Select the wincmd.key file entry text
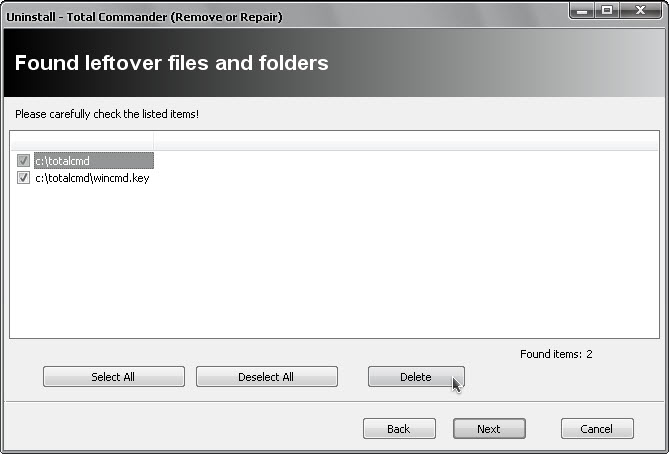The height and width of the screenshot is (454, 669). coord(91,178)
